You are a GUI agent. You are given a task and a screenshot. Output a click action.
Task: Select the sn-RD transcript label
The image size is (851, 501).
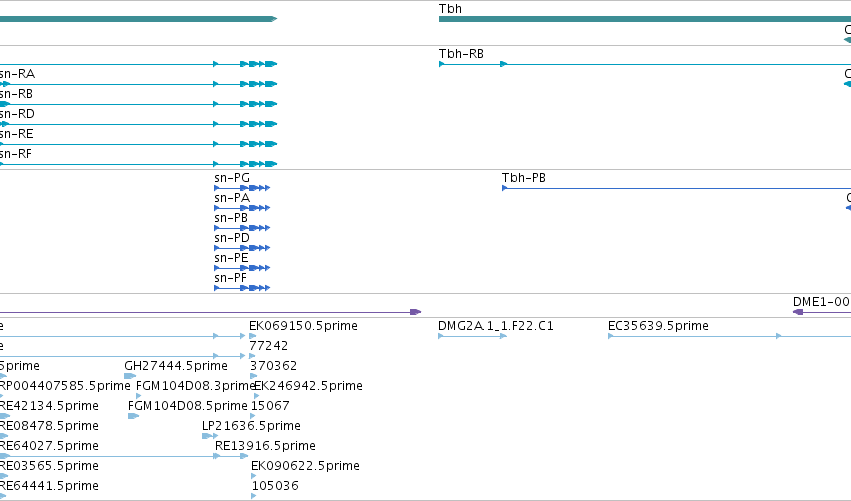pos(17,114)
